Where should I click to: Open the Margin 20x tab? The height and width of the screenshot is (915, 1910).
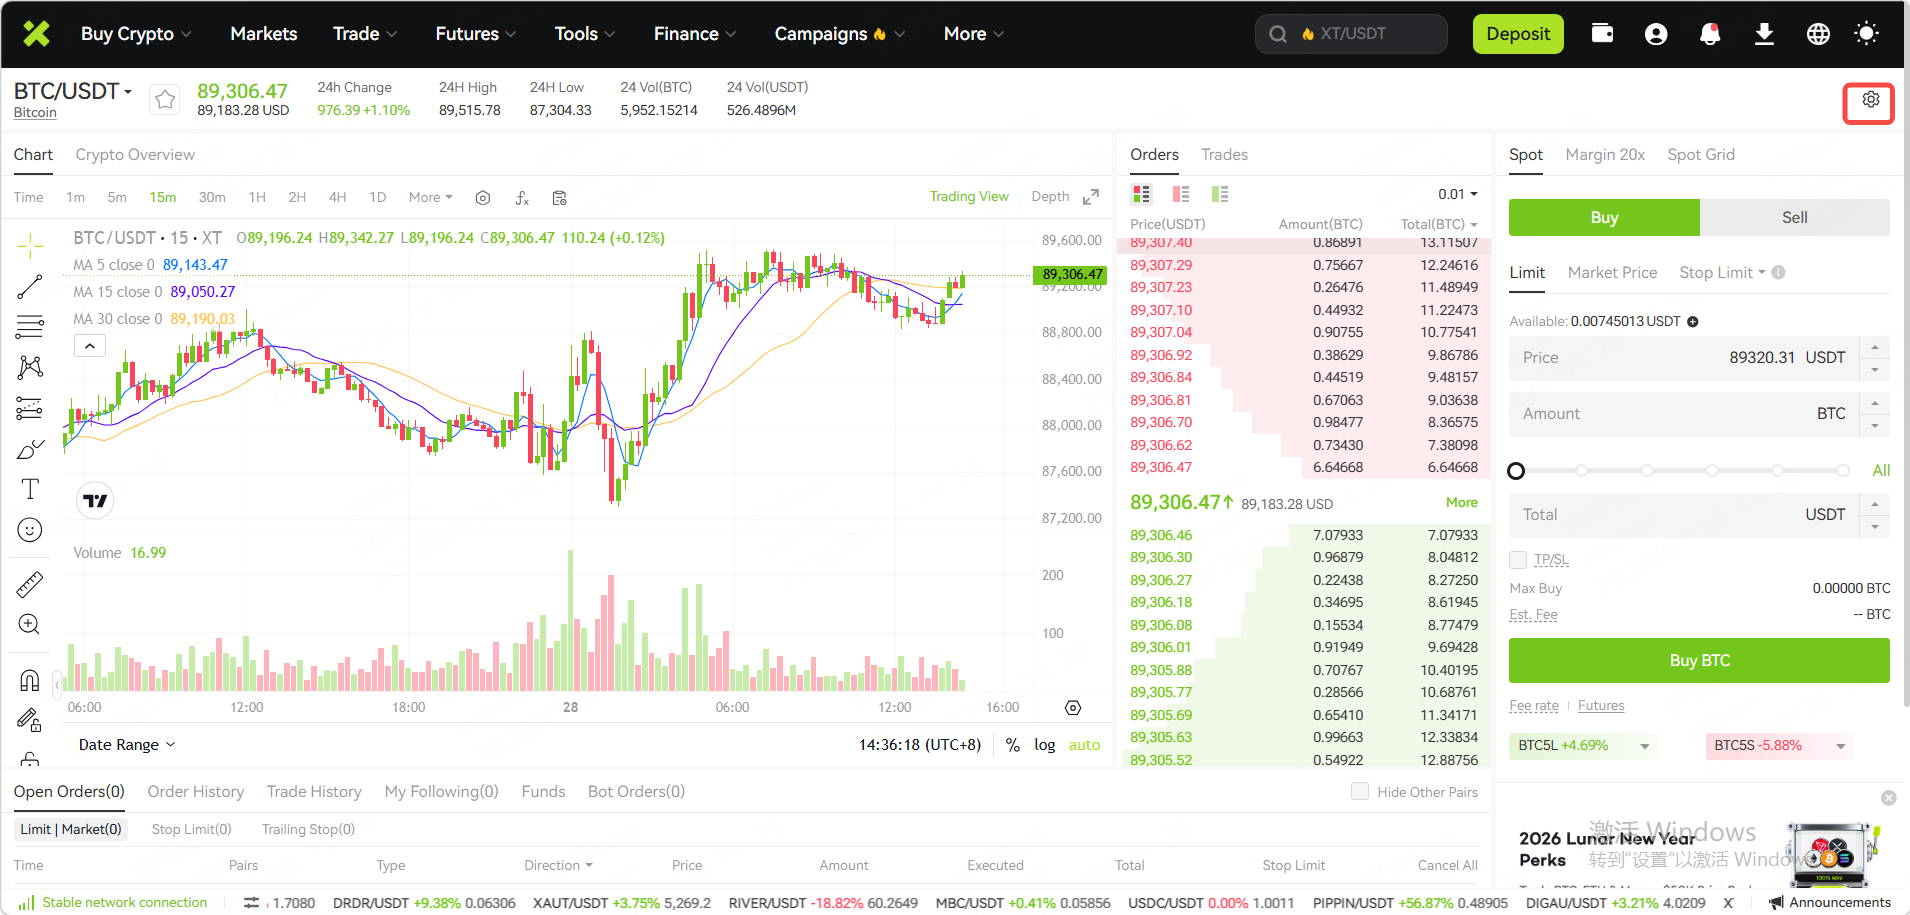(x=1605, y=154)
